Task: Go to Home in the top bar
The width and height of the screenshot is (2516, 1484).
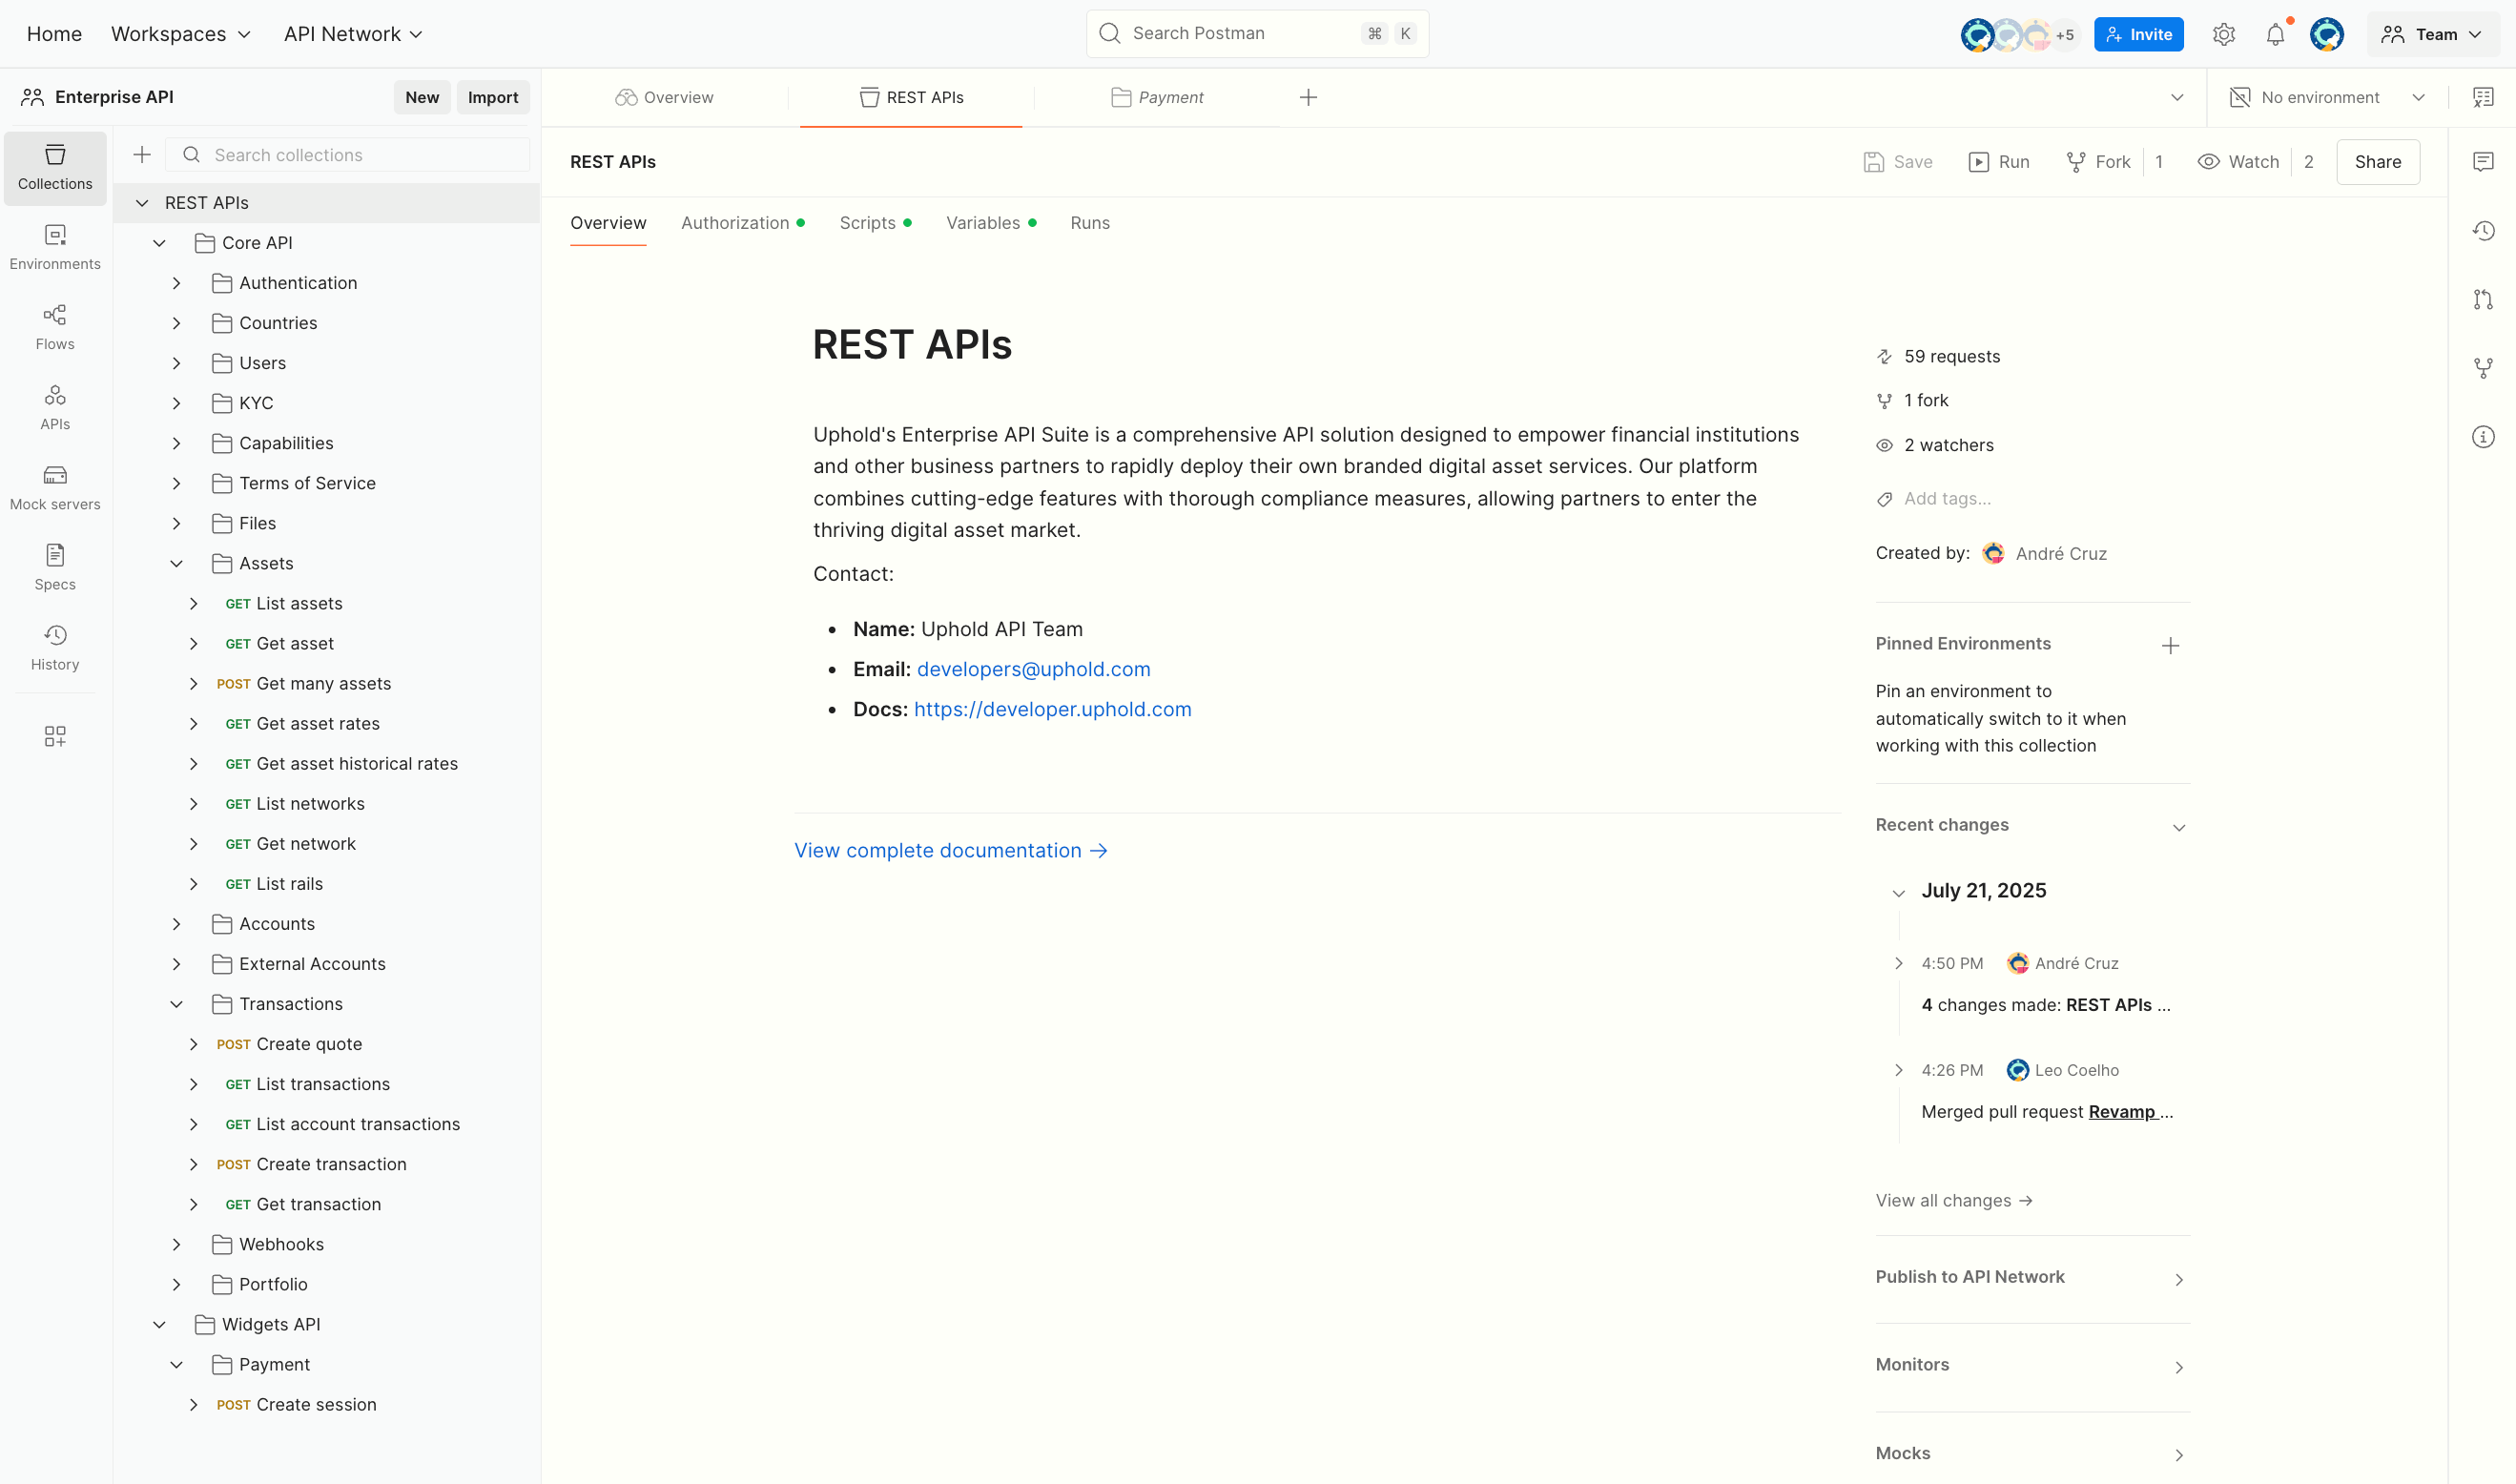Action: [x=54, y=34]
